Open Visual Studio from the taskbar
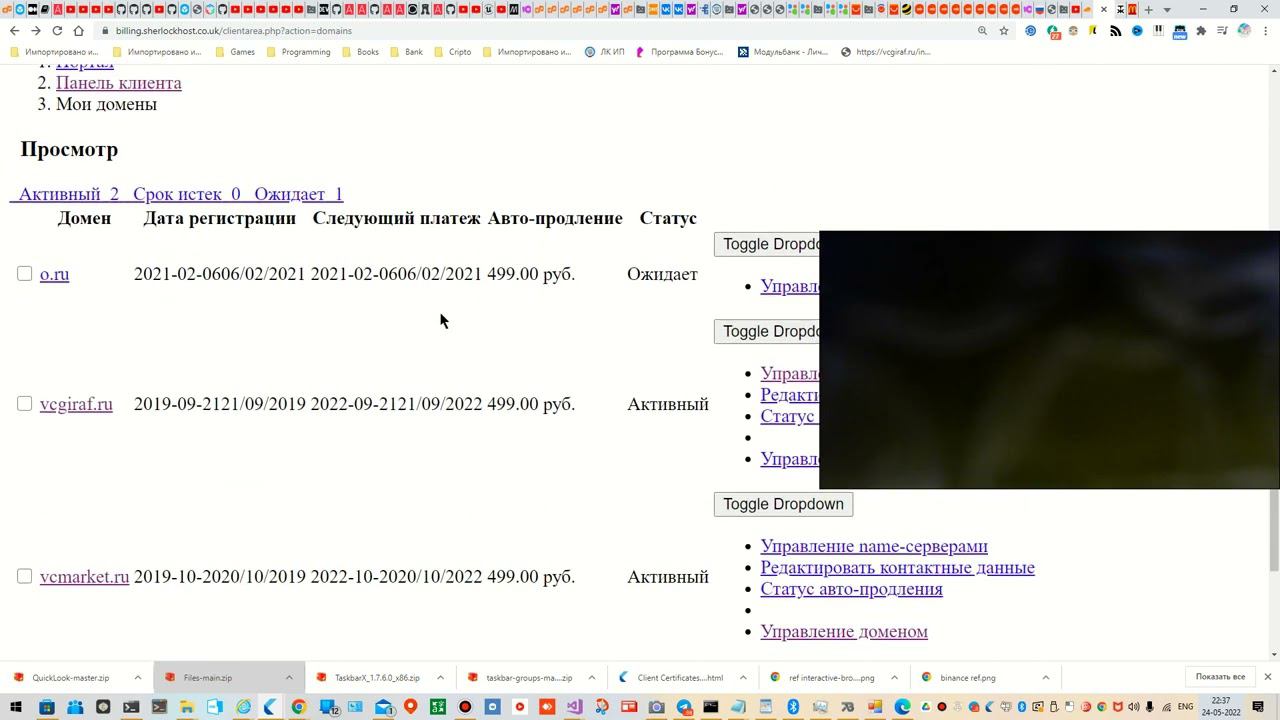Image resolution: width=1280 pixels, height=720 pixels. pyautogui.click(x=574, y=707)
